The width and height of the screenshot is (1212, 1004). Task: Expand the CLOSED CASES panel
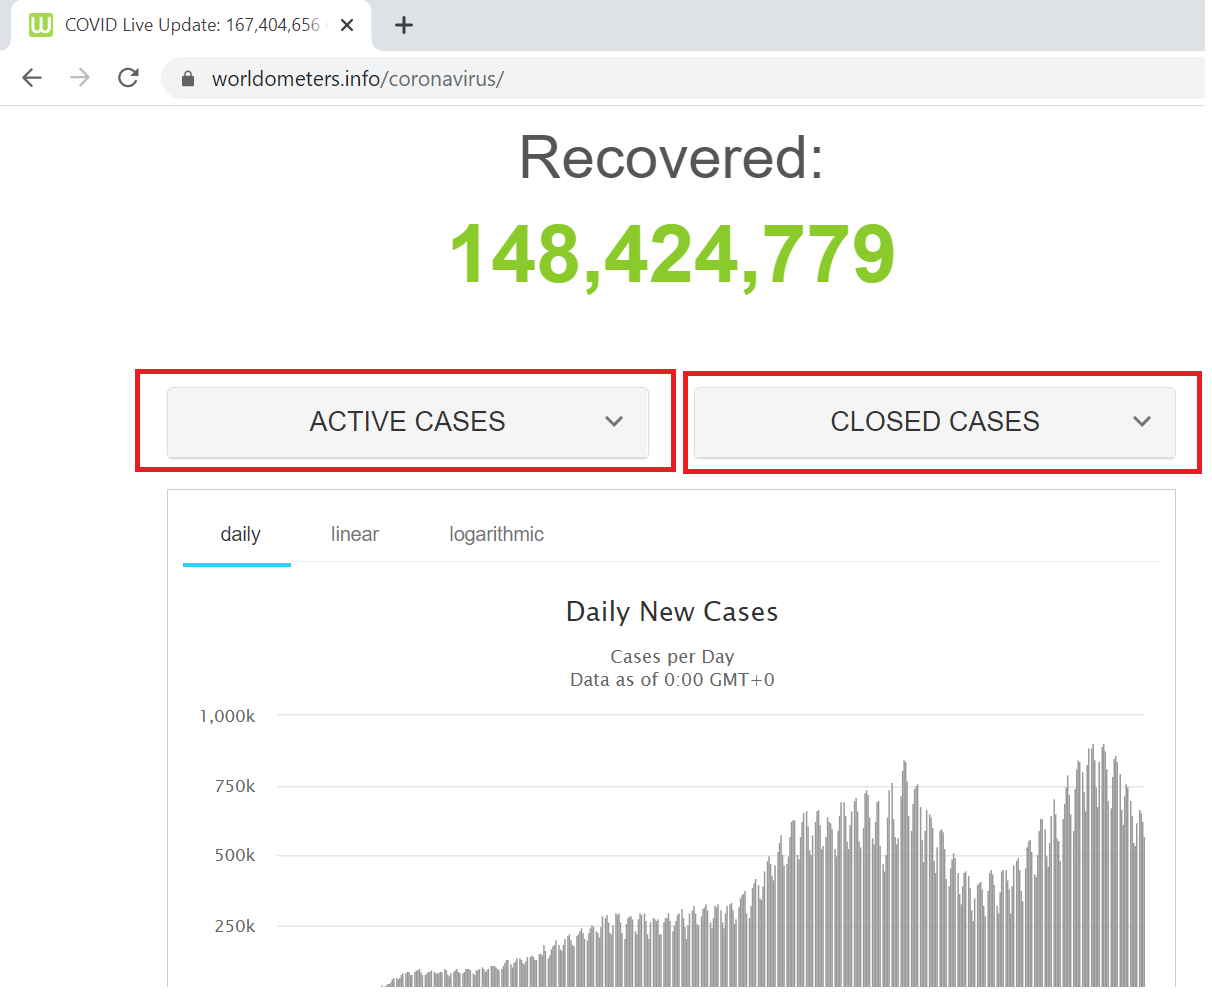tap(935, 423)
